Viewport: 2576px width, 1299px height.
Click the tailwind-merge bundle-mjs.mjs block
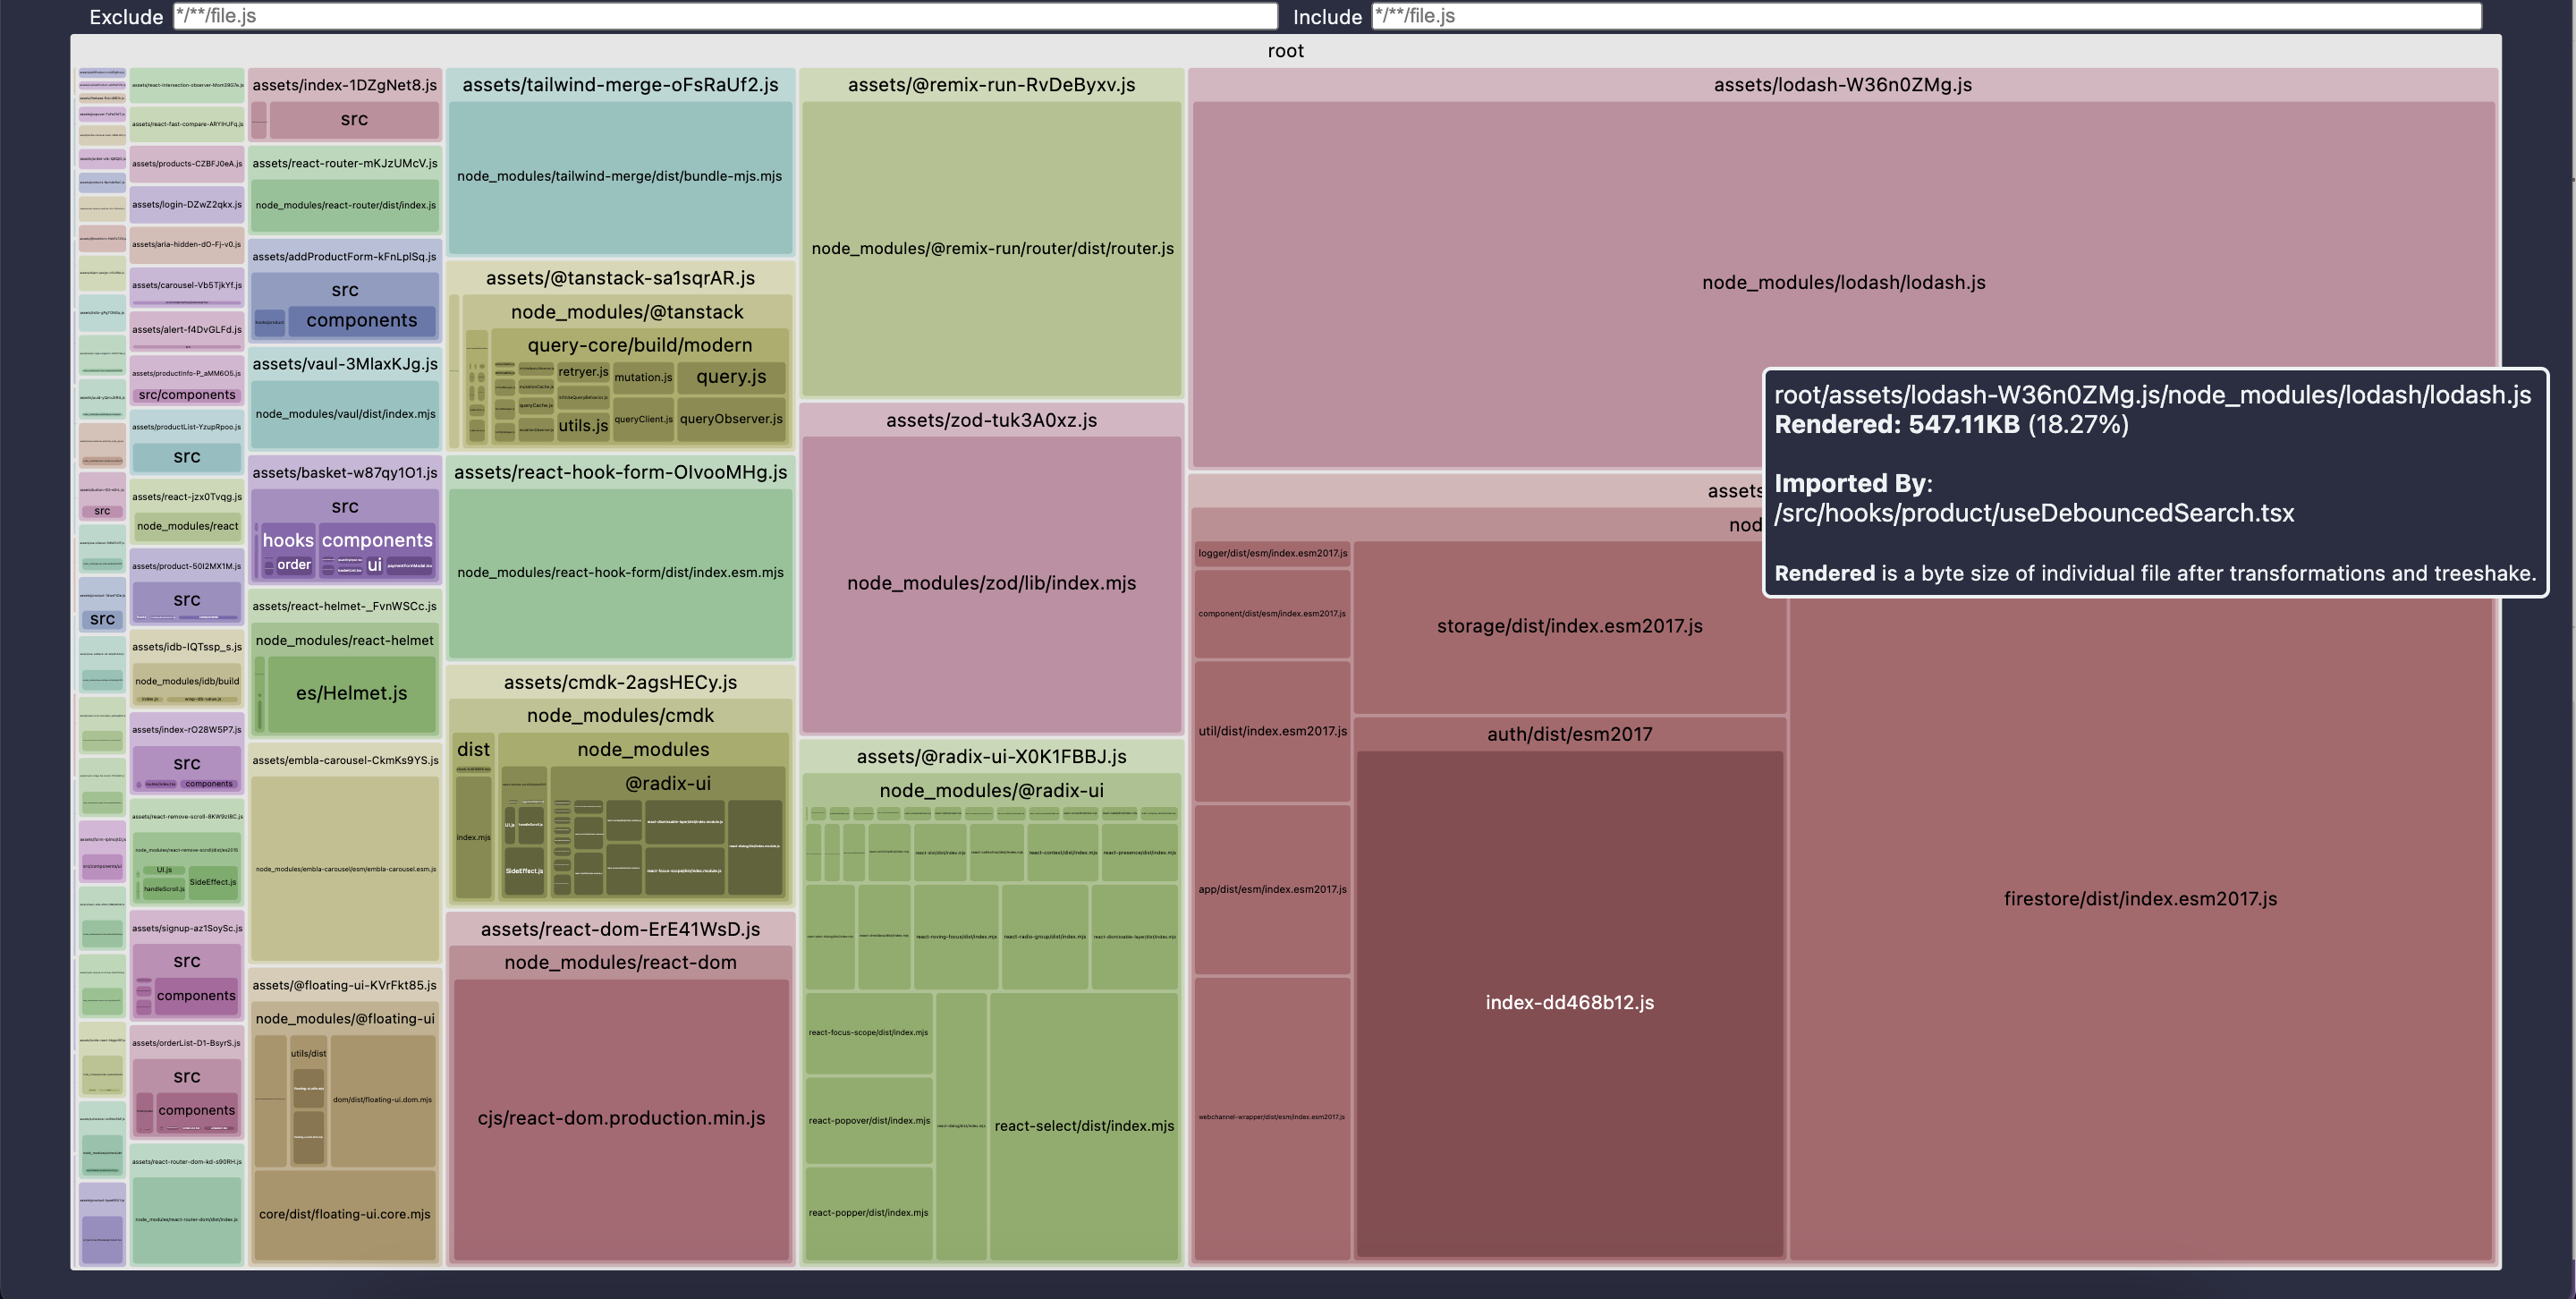(x=619, y=176)
